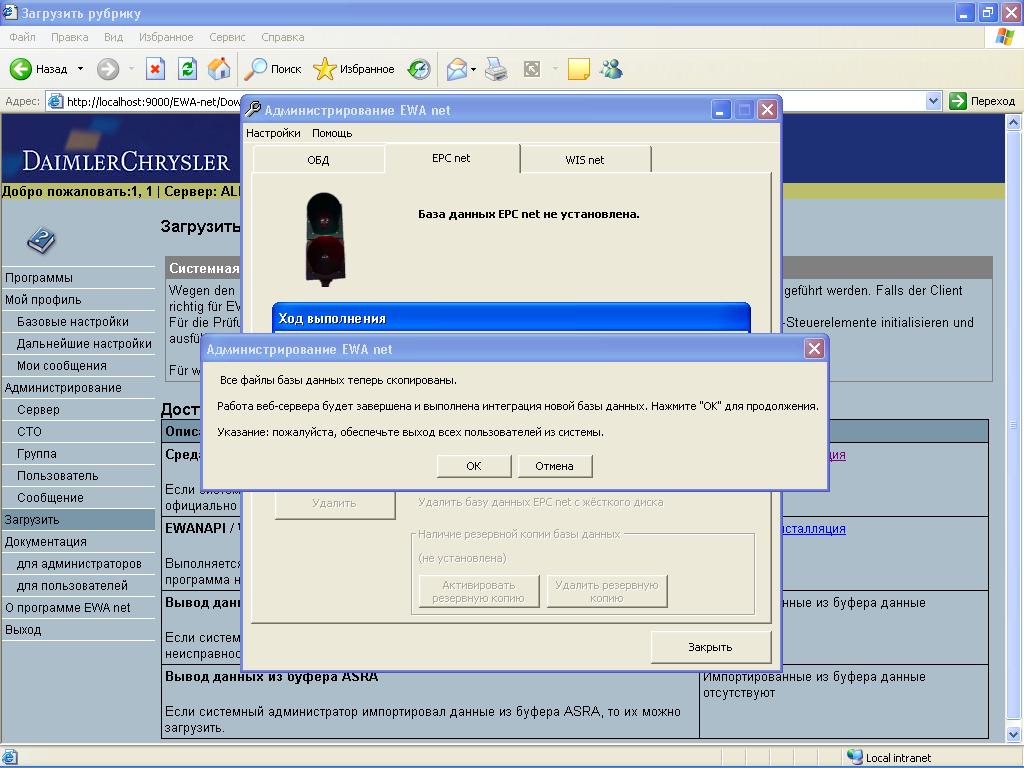Image resolution: width=1024 pixels, height=768 pixels.
Task: Click the Удалить button
Action: click(334, 504)
